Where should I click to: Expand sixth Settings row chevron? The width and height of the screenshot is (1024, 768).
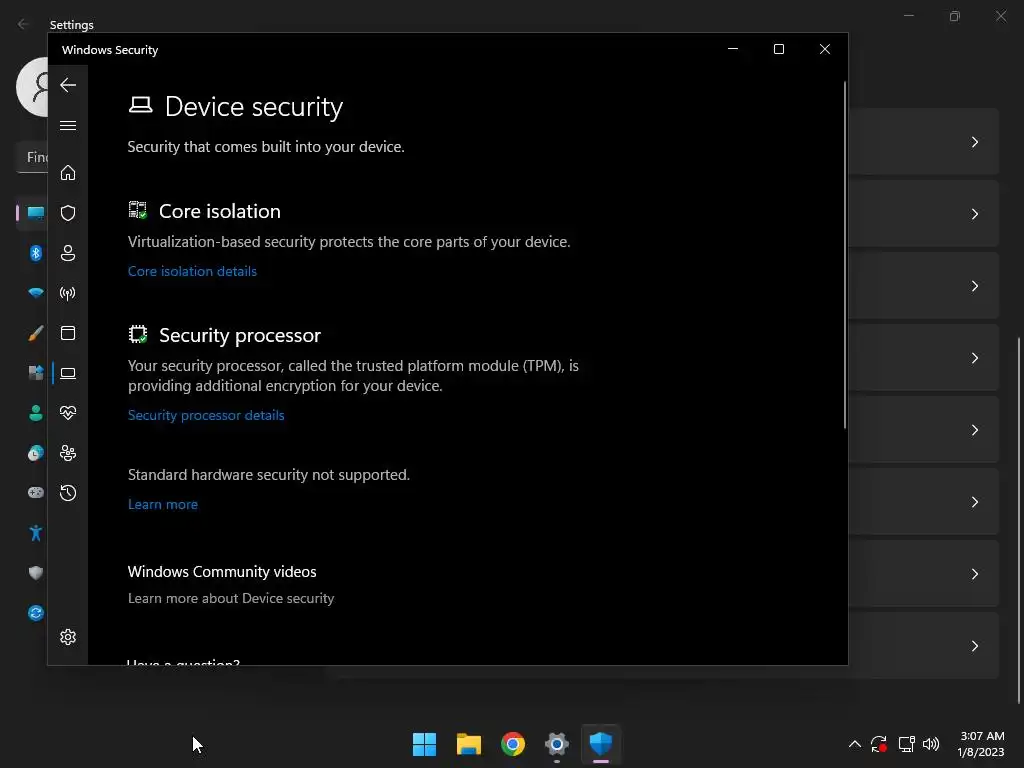974,502
